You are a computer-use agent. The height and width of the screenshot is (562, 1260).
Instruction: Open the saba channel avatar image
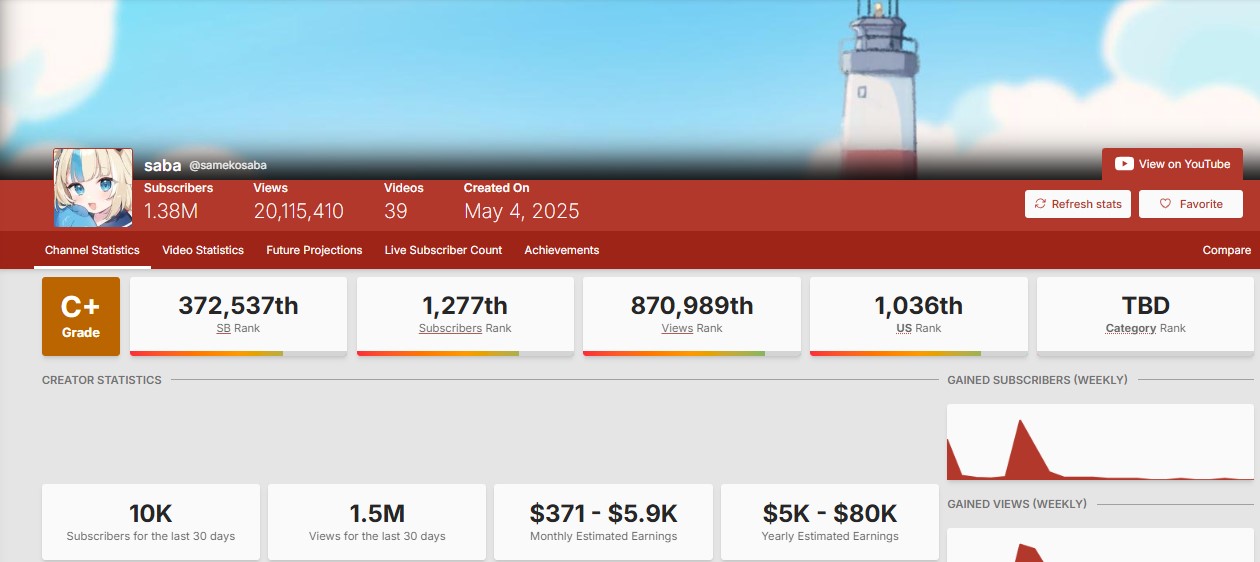[93, 188]
